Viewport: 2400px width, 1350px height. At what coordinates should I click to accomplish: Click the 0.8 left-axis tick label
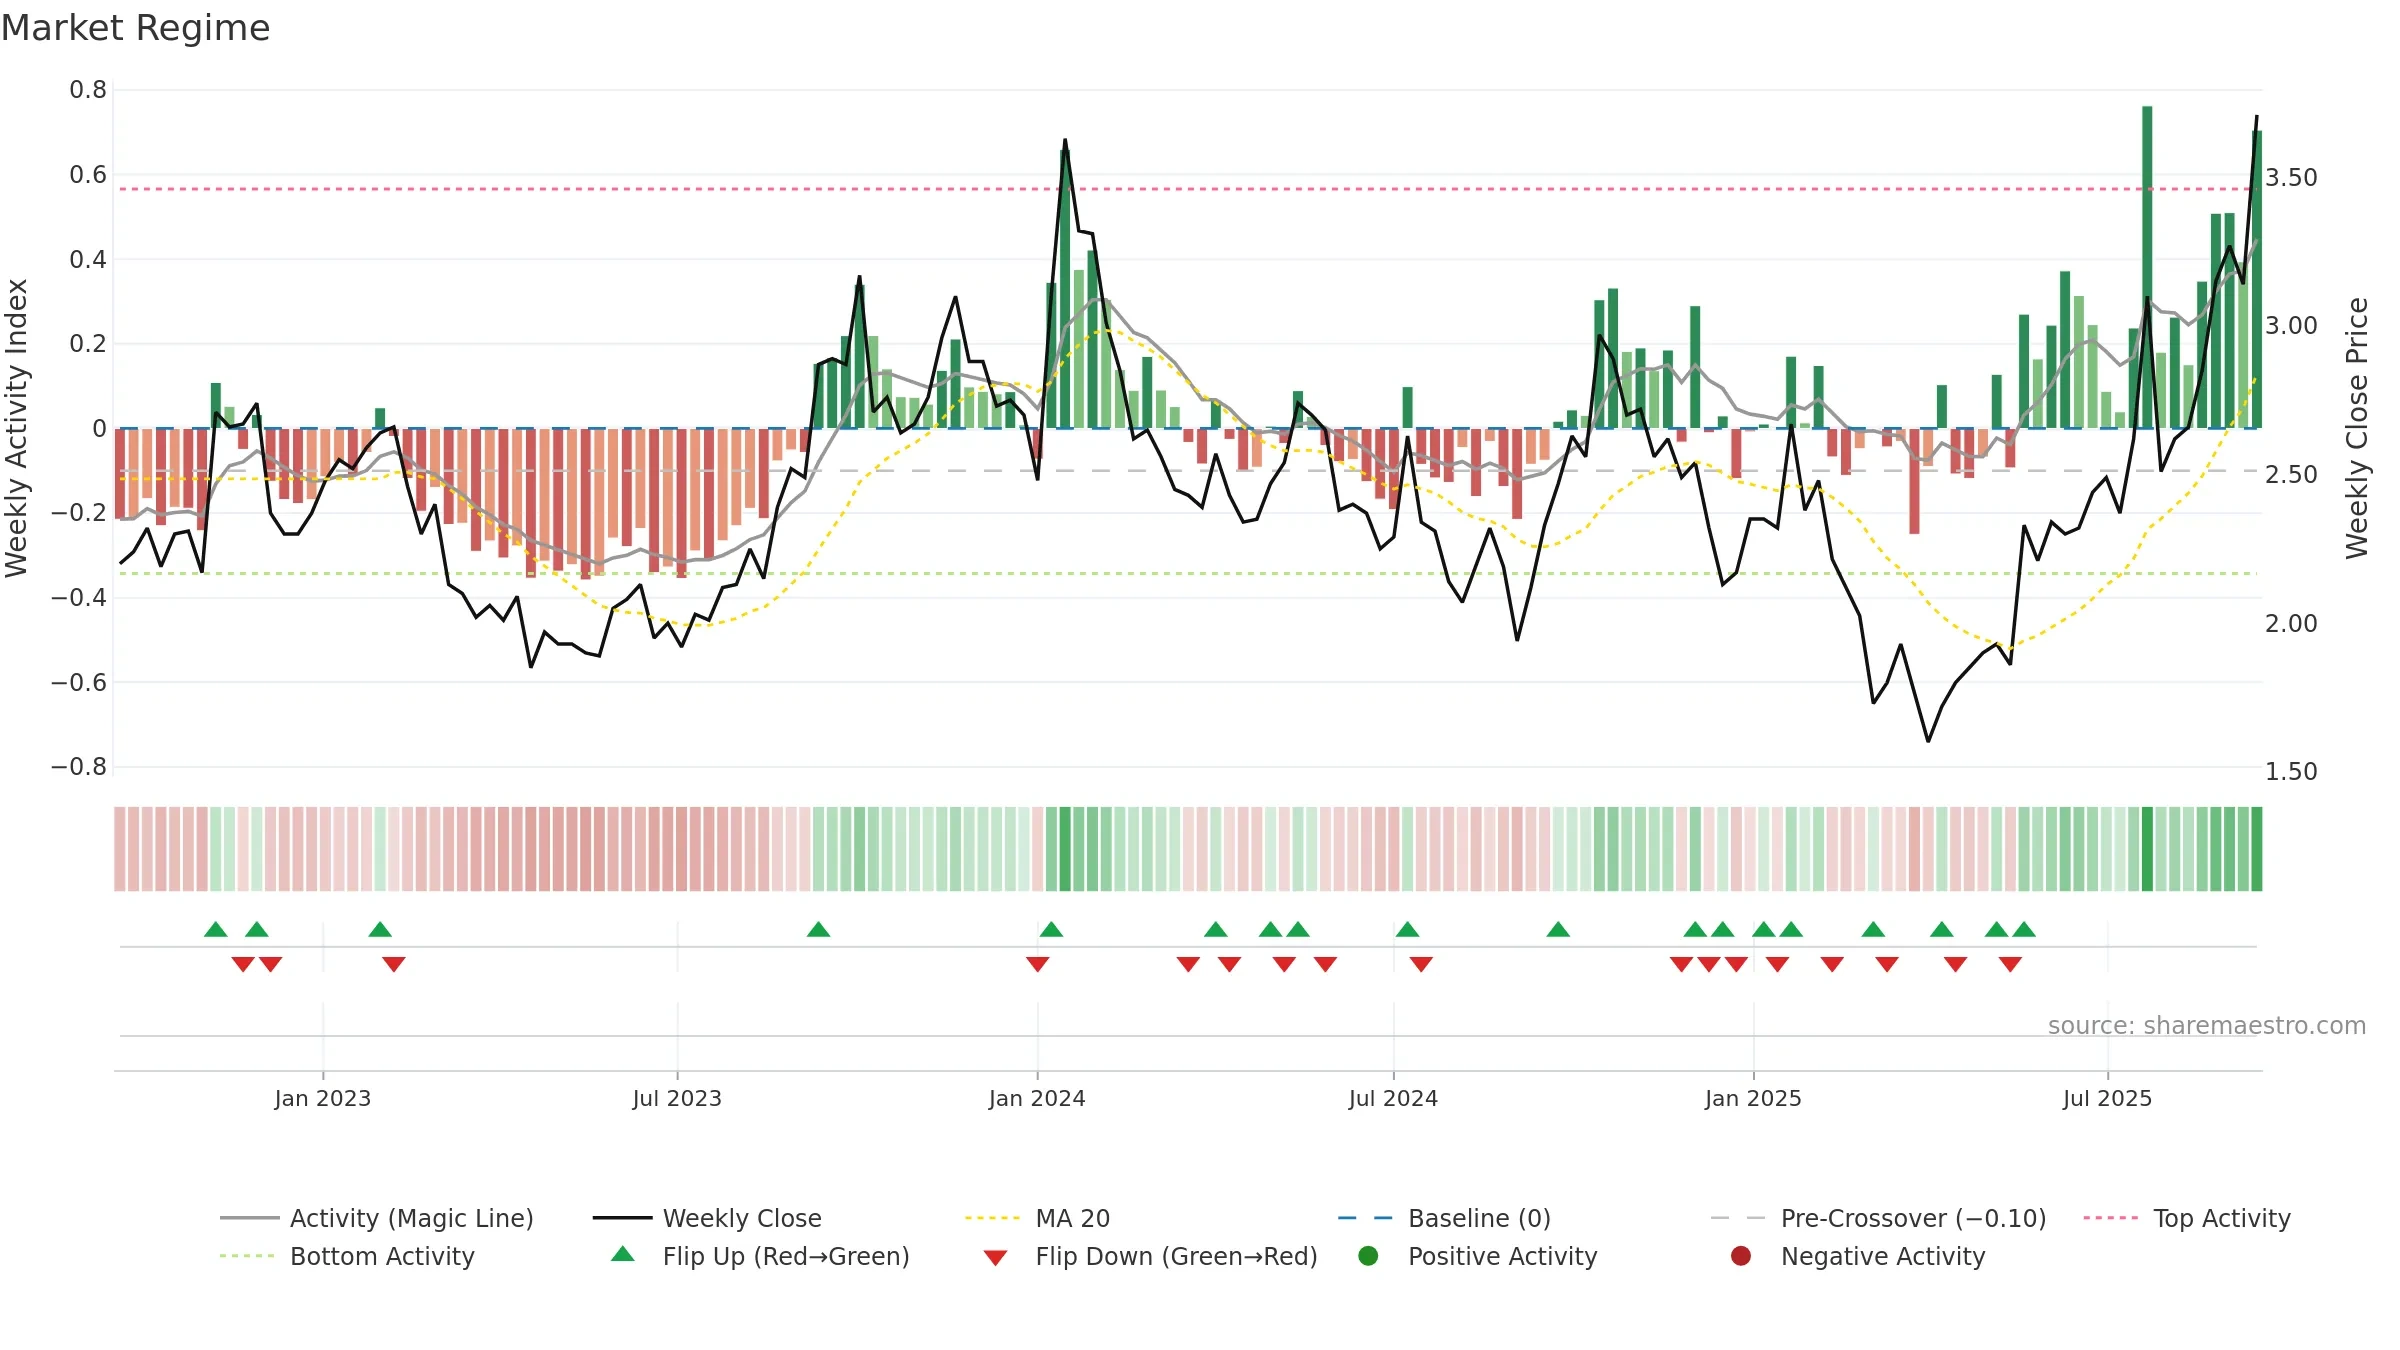[x=88, y=90]
